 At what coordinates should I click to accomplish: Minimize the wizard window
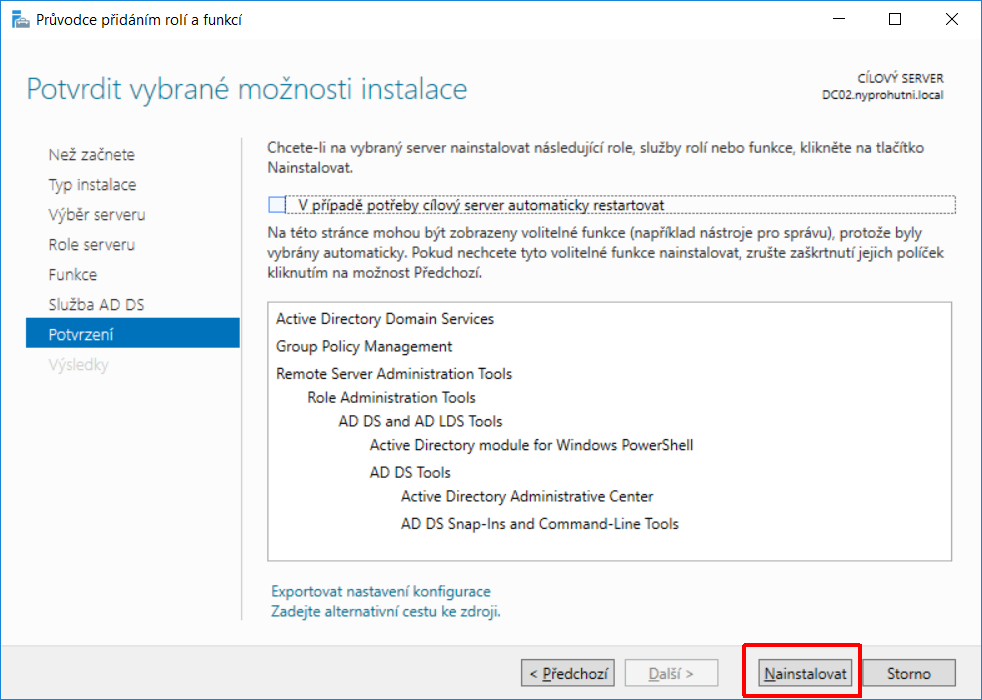click(x=839, y=19)
